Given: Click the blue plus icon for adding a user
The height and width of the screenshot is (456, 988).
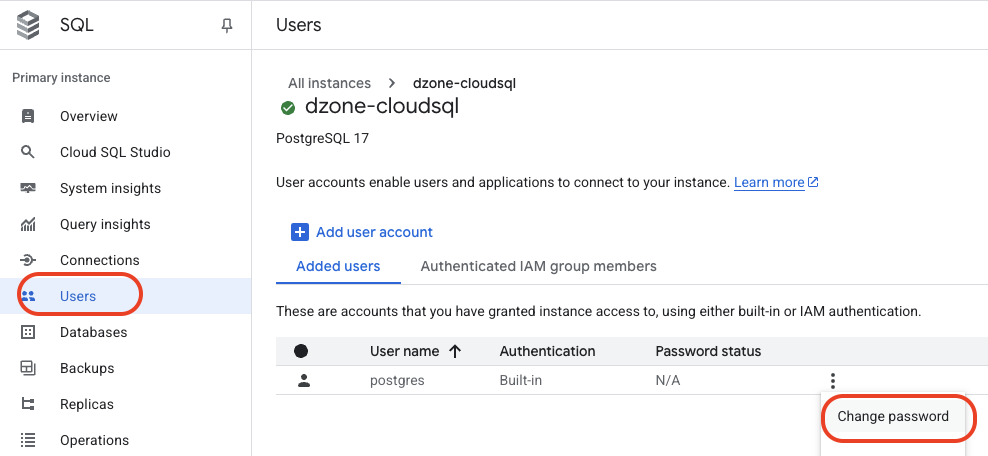Looking at the screenshot, I should coord(300,232).
